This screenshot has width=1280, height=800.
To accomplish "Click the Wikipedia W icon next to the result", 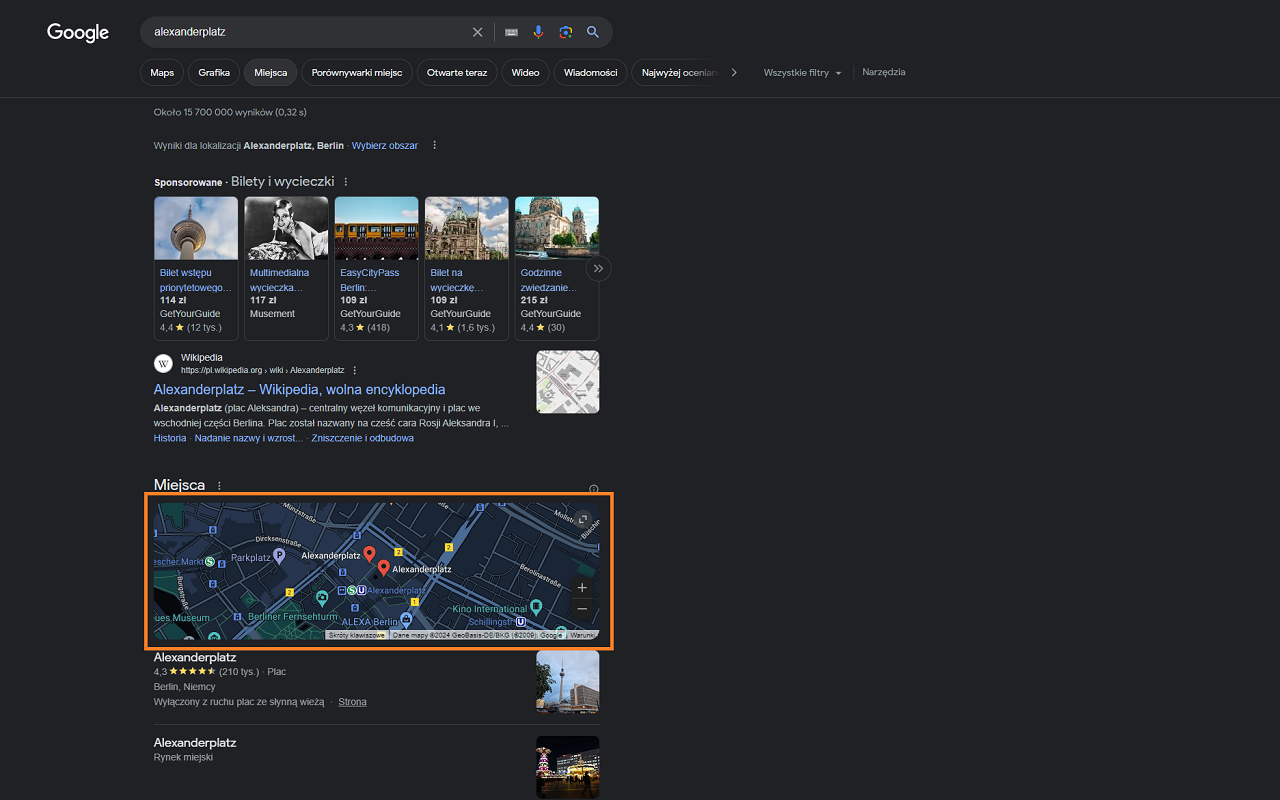I will (x=163, y=363).
